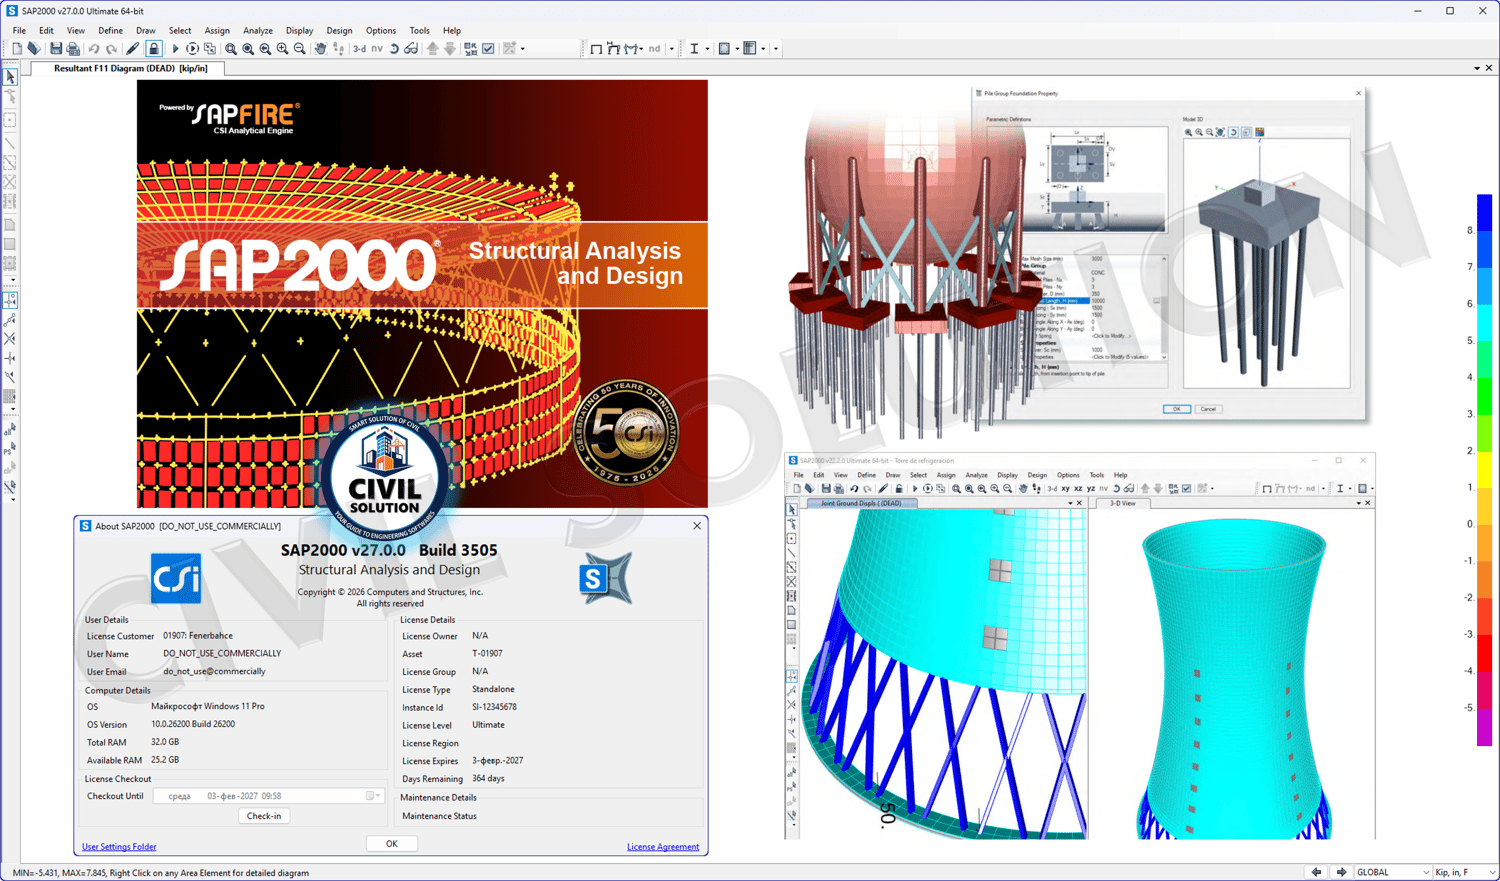Screen dimensions: 1500x881
Task: Click the Rubber Band Zoom magnifier icon
Action: pos(231,49)
